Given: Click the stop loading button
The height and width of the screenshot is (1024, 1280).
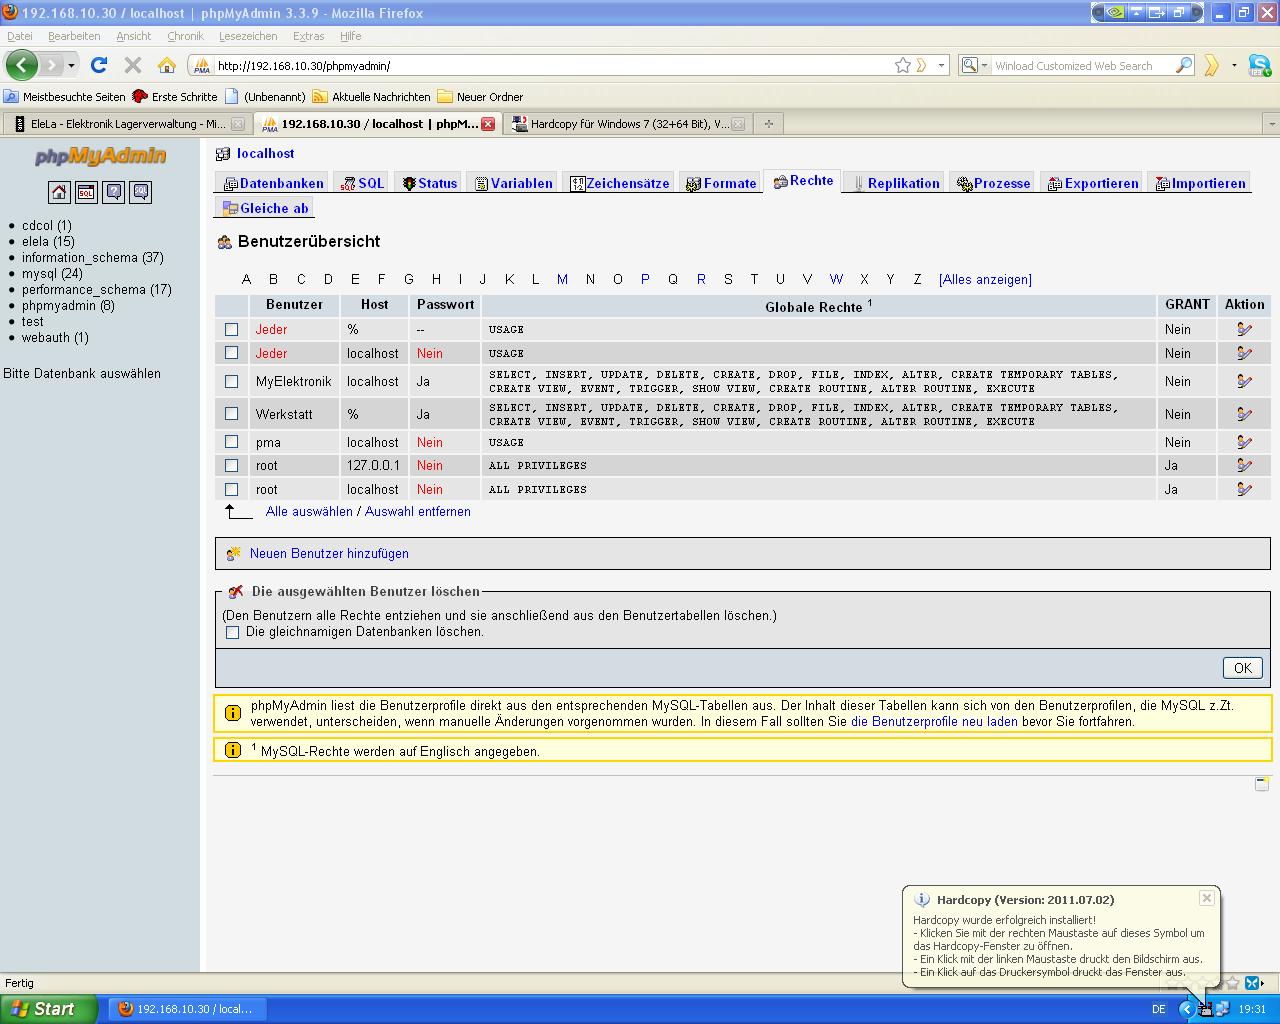Looking at the screenshot, I should [132, 65].
